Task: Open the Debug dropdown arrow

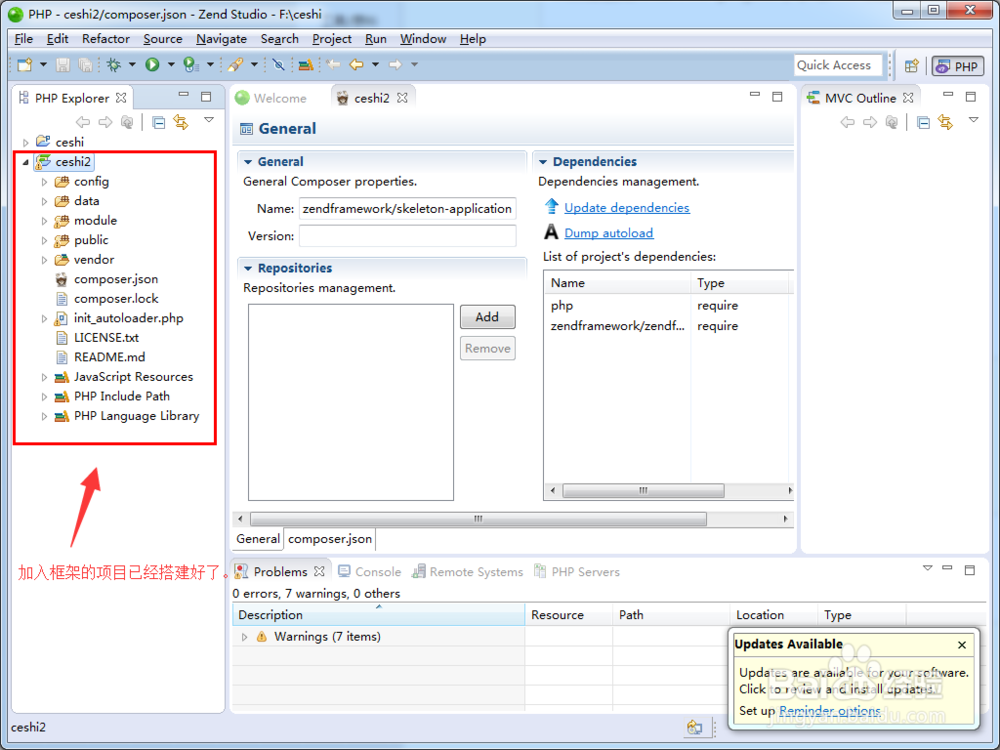Action: (x=132, y=64)
